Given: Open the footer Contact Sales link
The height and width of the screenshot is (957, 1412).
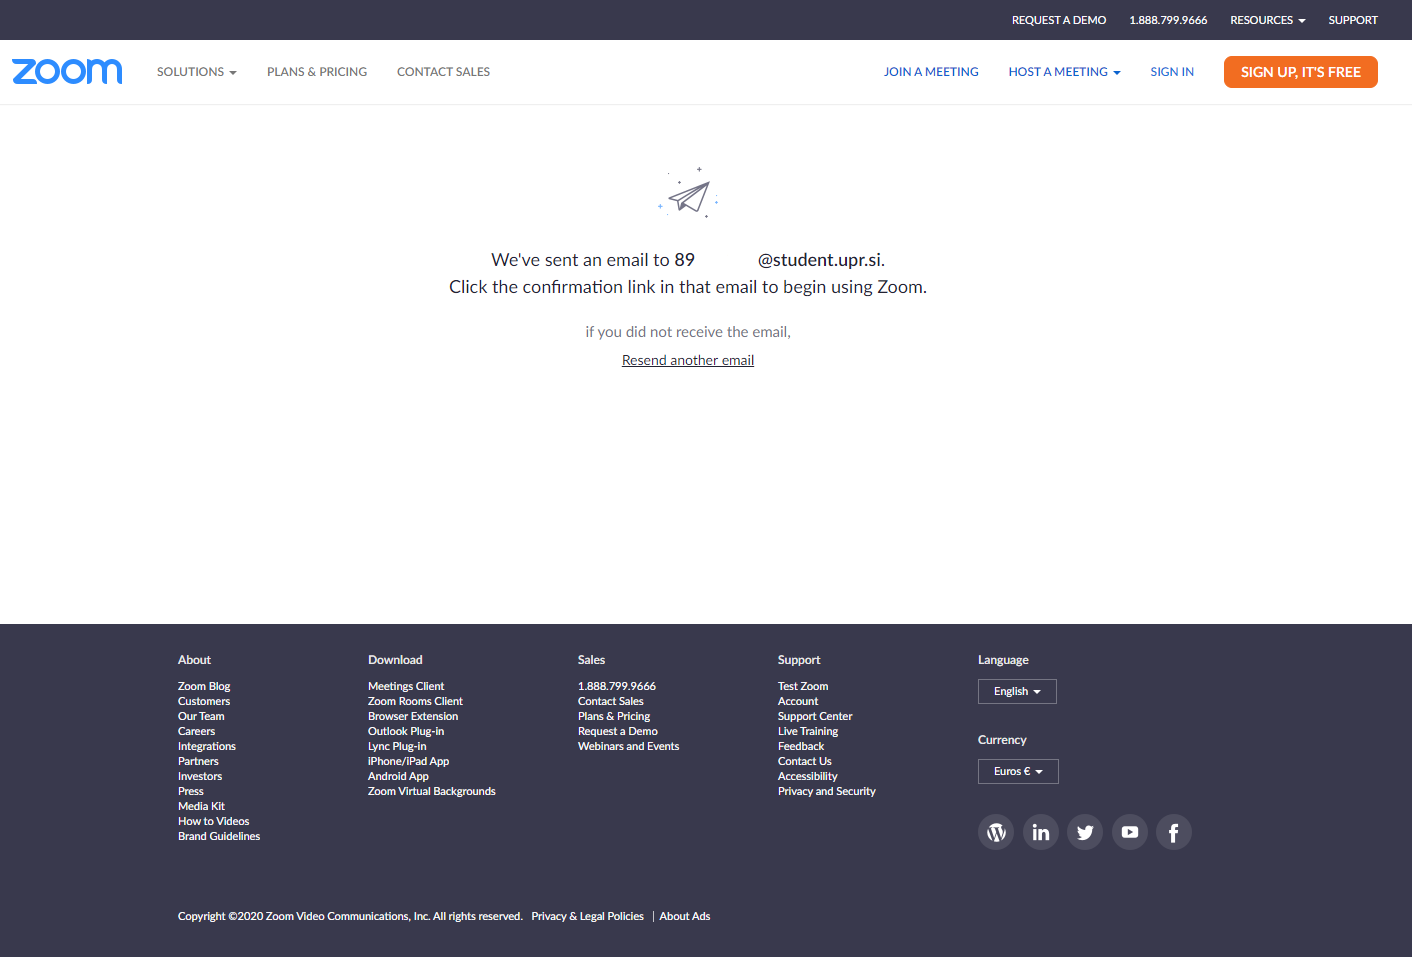Looking at the screenshot, I should pyautogui.click(x=611, y=701).
